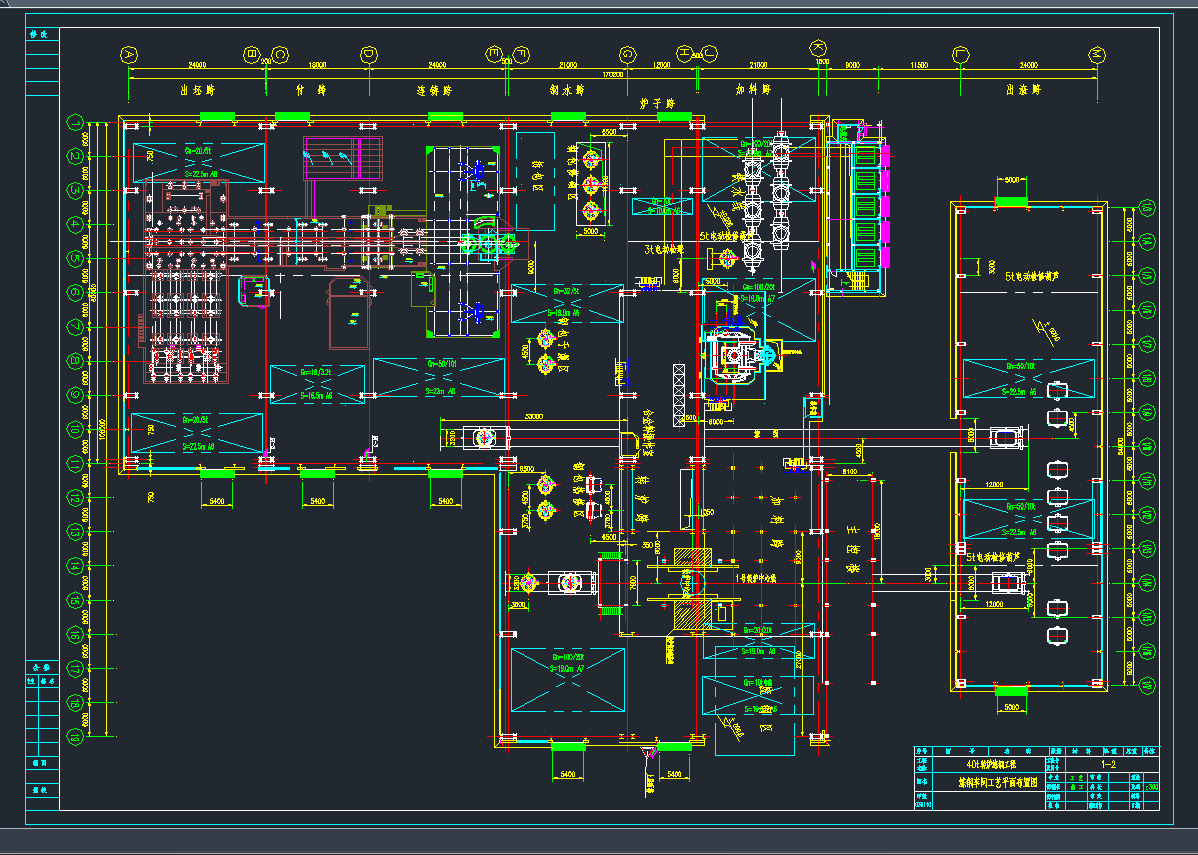This screenshot has height=855, width=1198.
Task: Select the row grid bubble 11
Action: [x=75, y=463]
